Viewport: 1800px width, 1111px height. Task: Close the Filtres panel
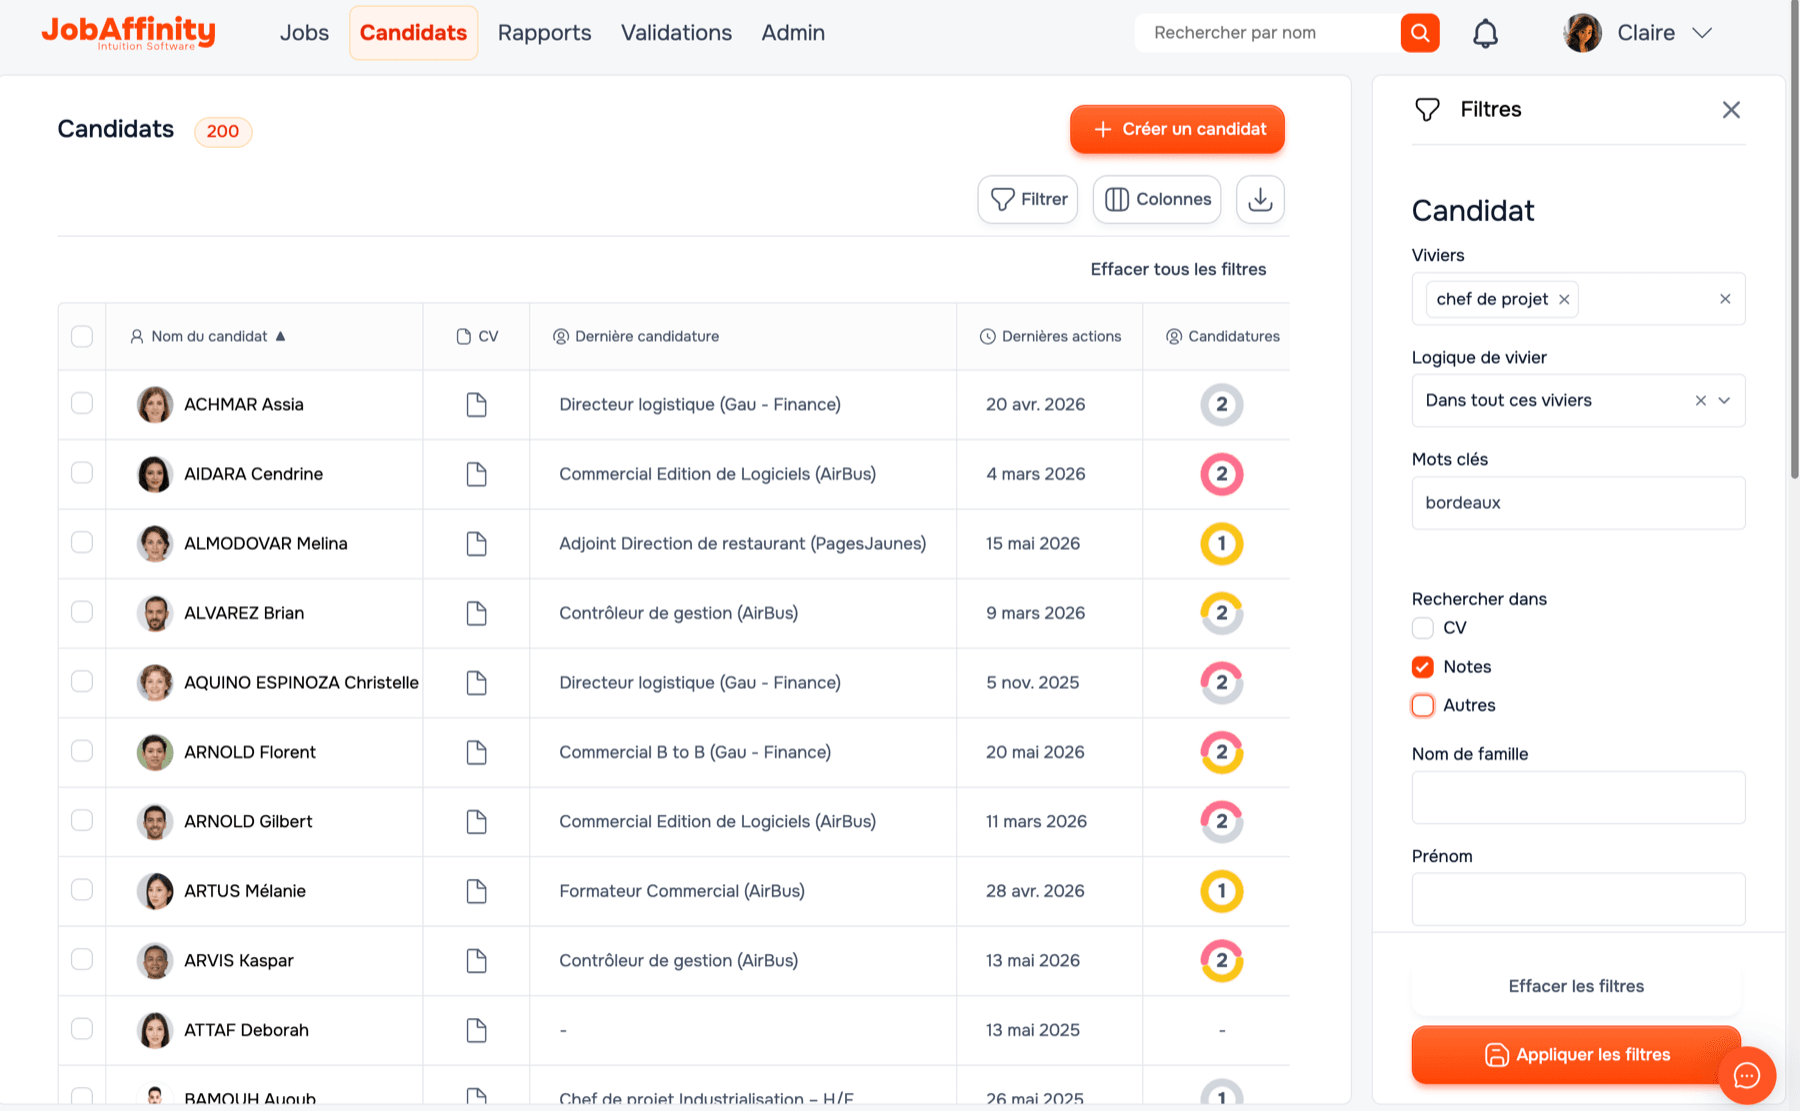click(1731, 110)
